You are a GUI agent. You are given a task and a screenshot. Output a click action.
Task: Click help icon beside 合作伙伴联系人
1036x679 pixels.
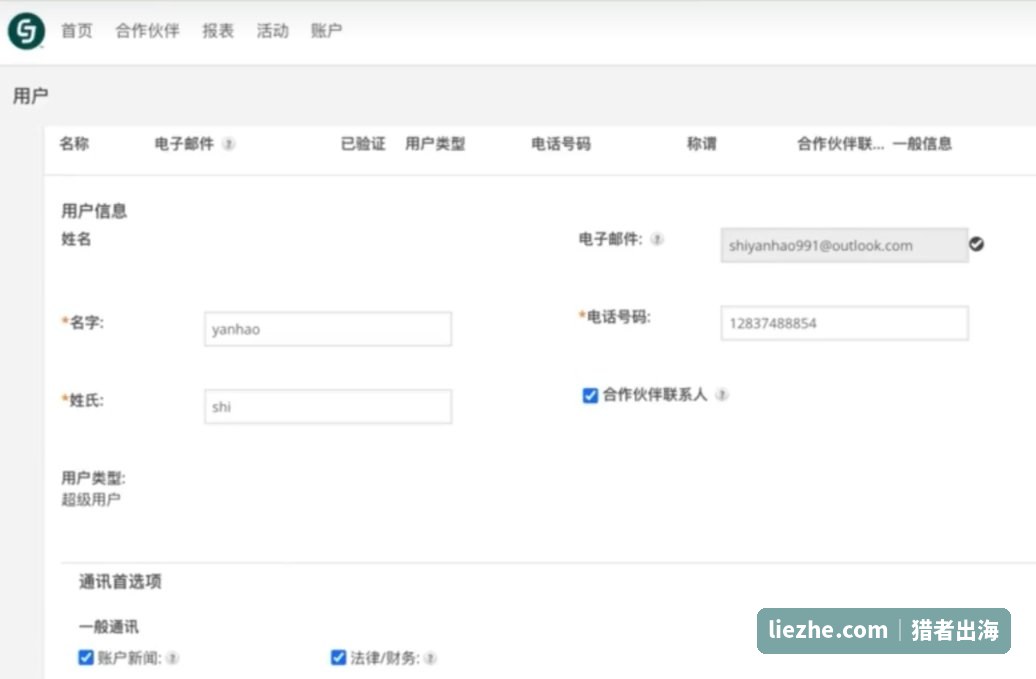(x=722, y=395)
